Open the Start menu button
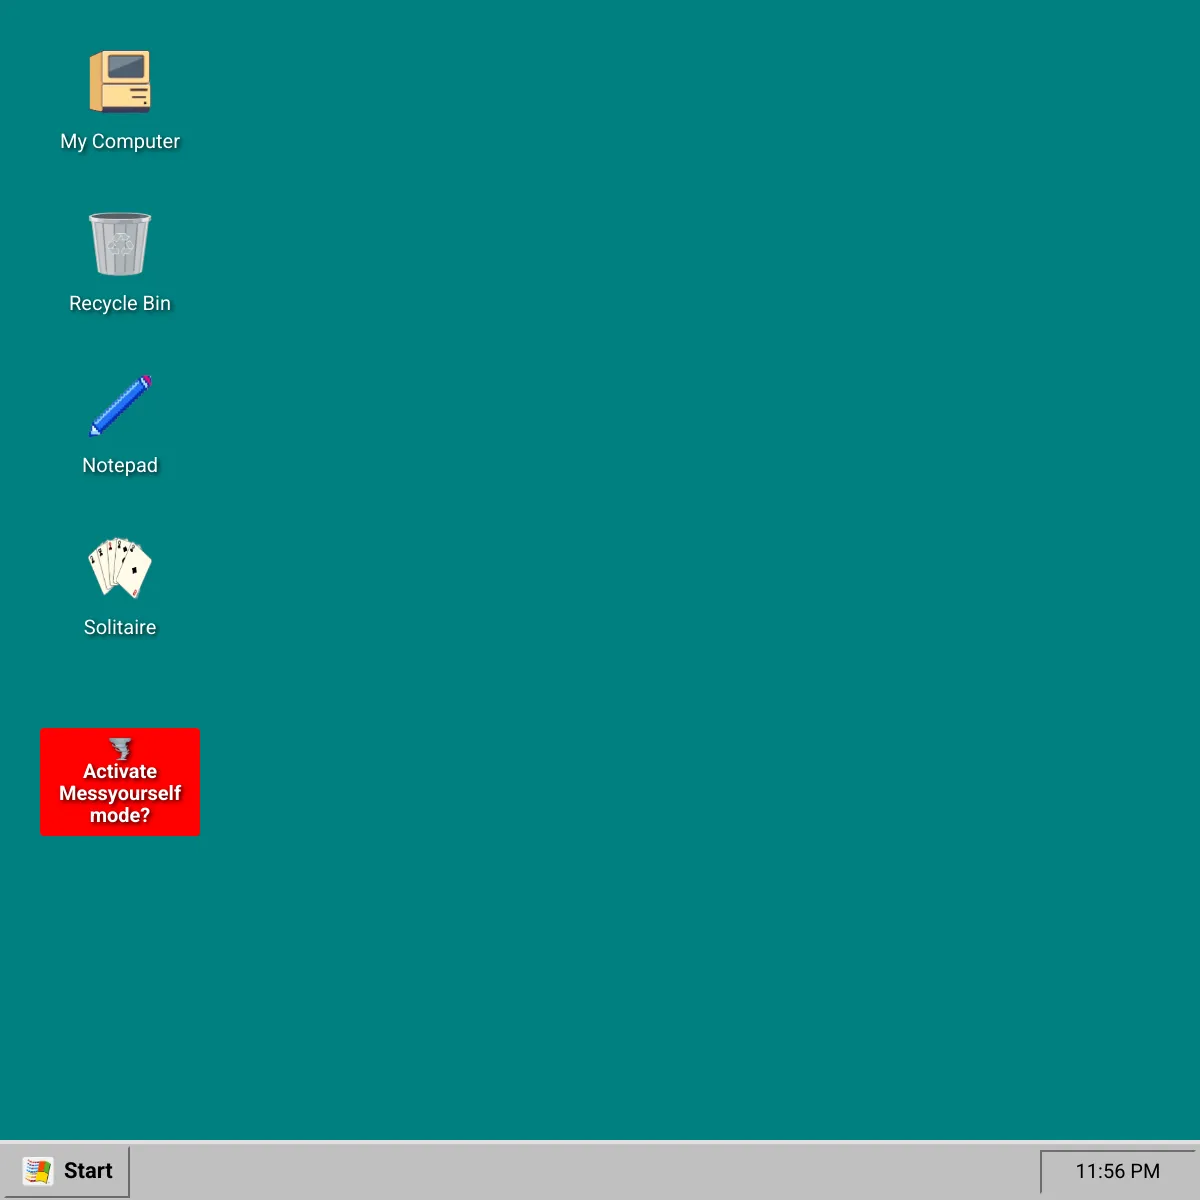 point(65,1171)
